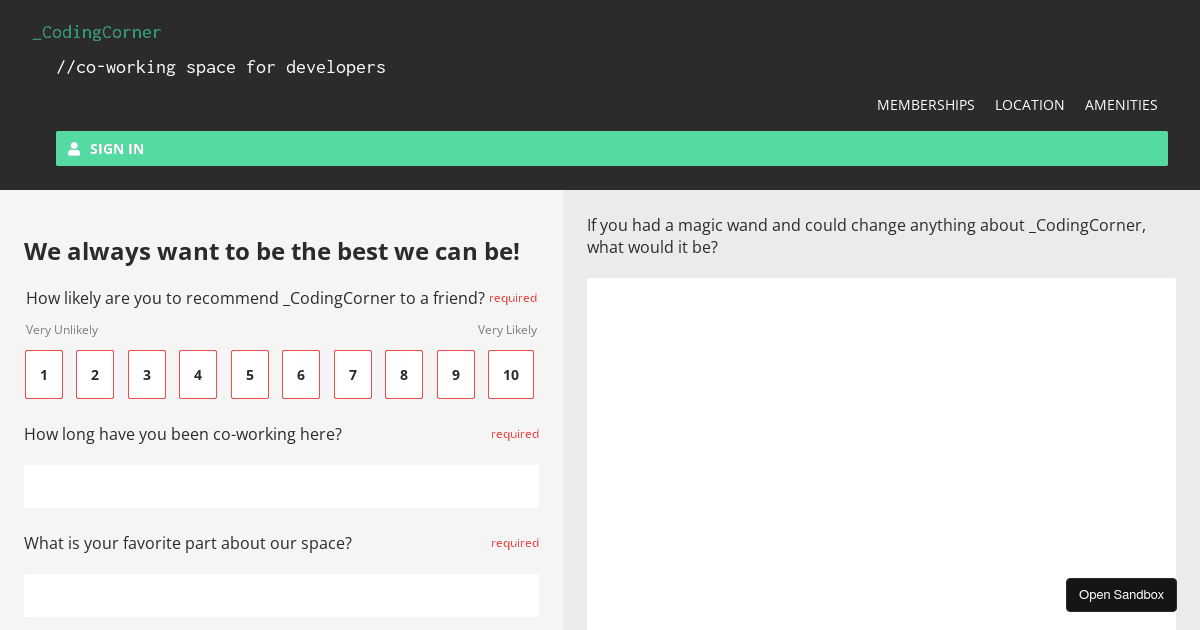
Task: Click the Open Sandbox button
Action: (1121, 594)
